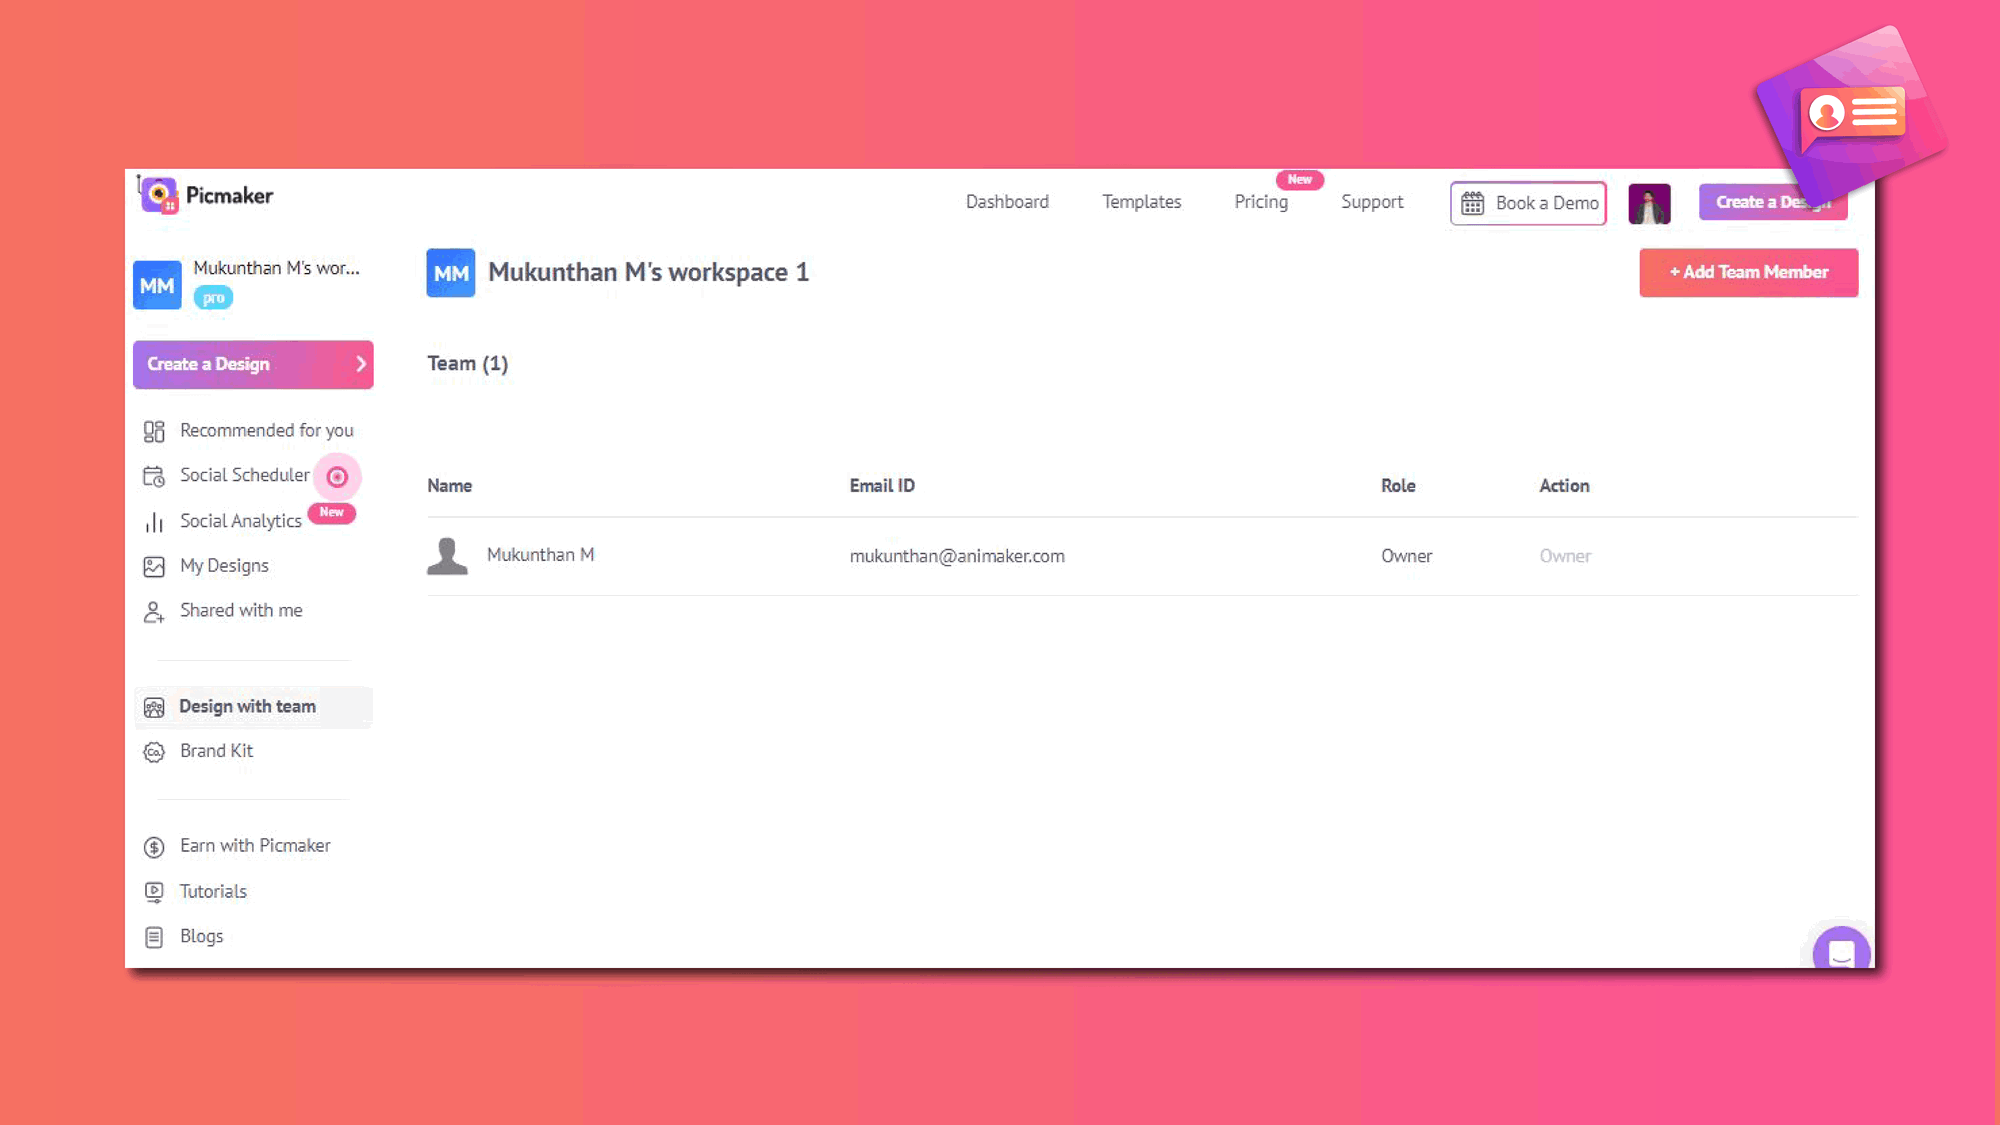
Task: Click the MM workspace badge in sidebar
Action: [x=157, y=285]
